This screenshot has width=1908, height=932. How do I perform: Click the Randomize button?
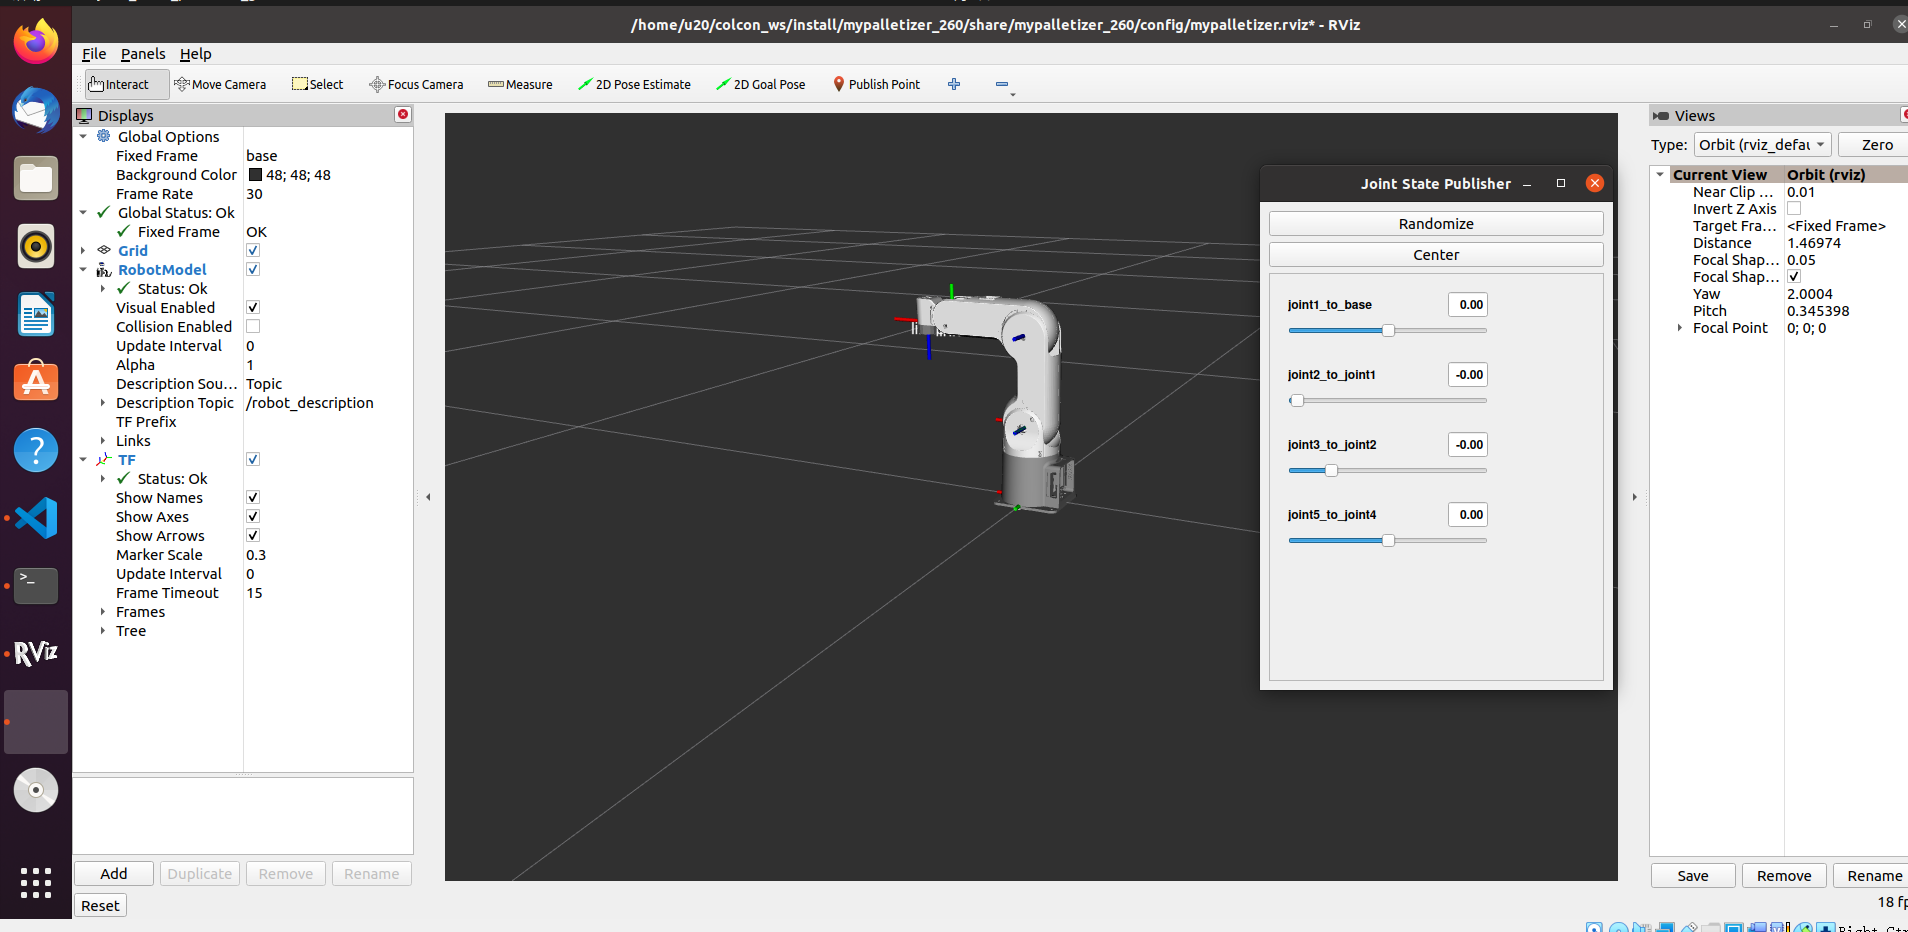[1435, 224]
